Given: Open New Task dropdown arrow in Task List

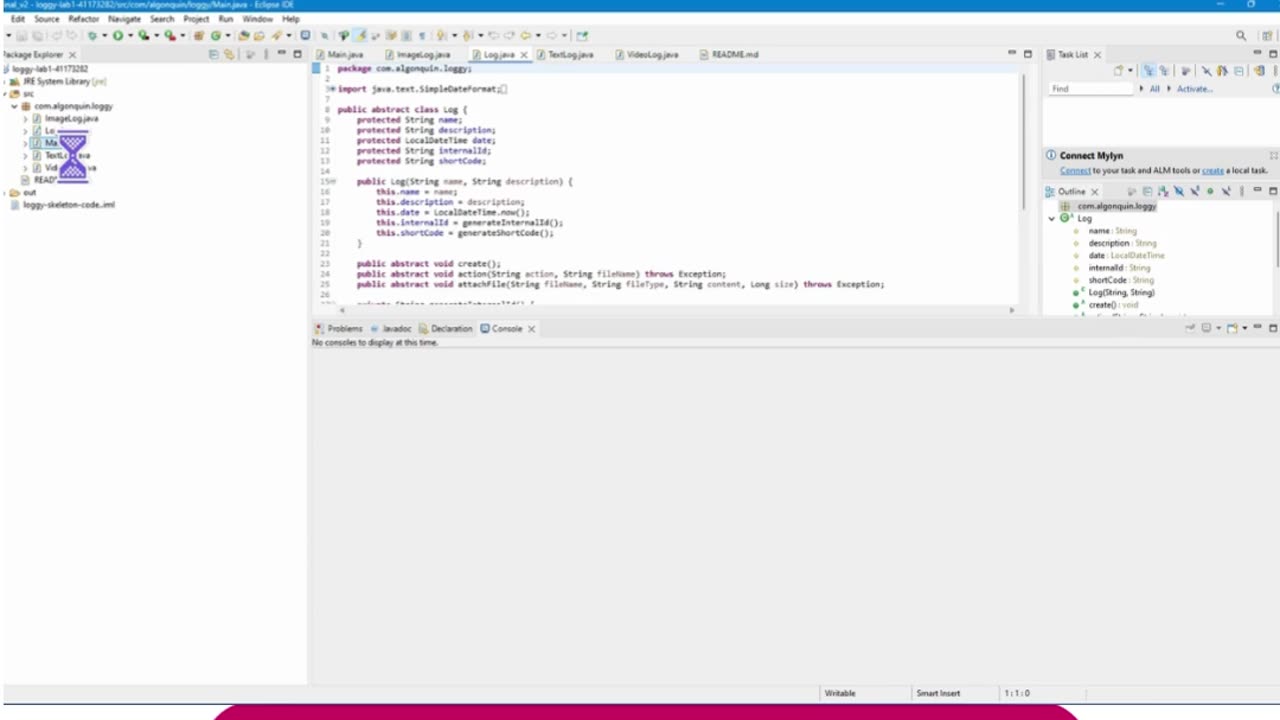Looking at the screenshot, I should (x=1130, y=70).
